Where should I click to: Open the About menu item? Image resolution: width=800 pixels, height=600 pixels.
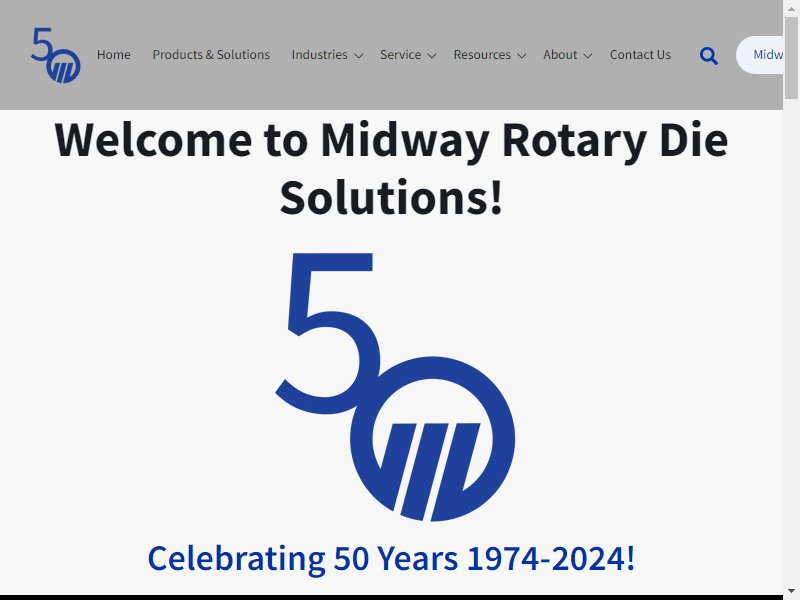560,55
